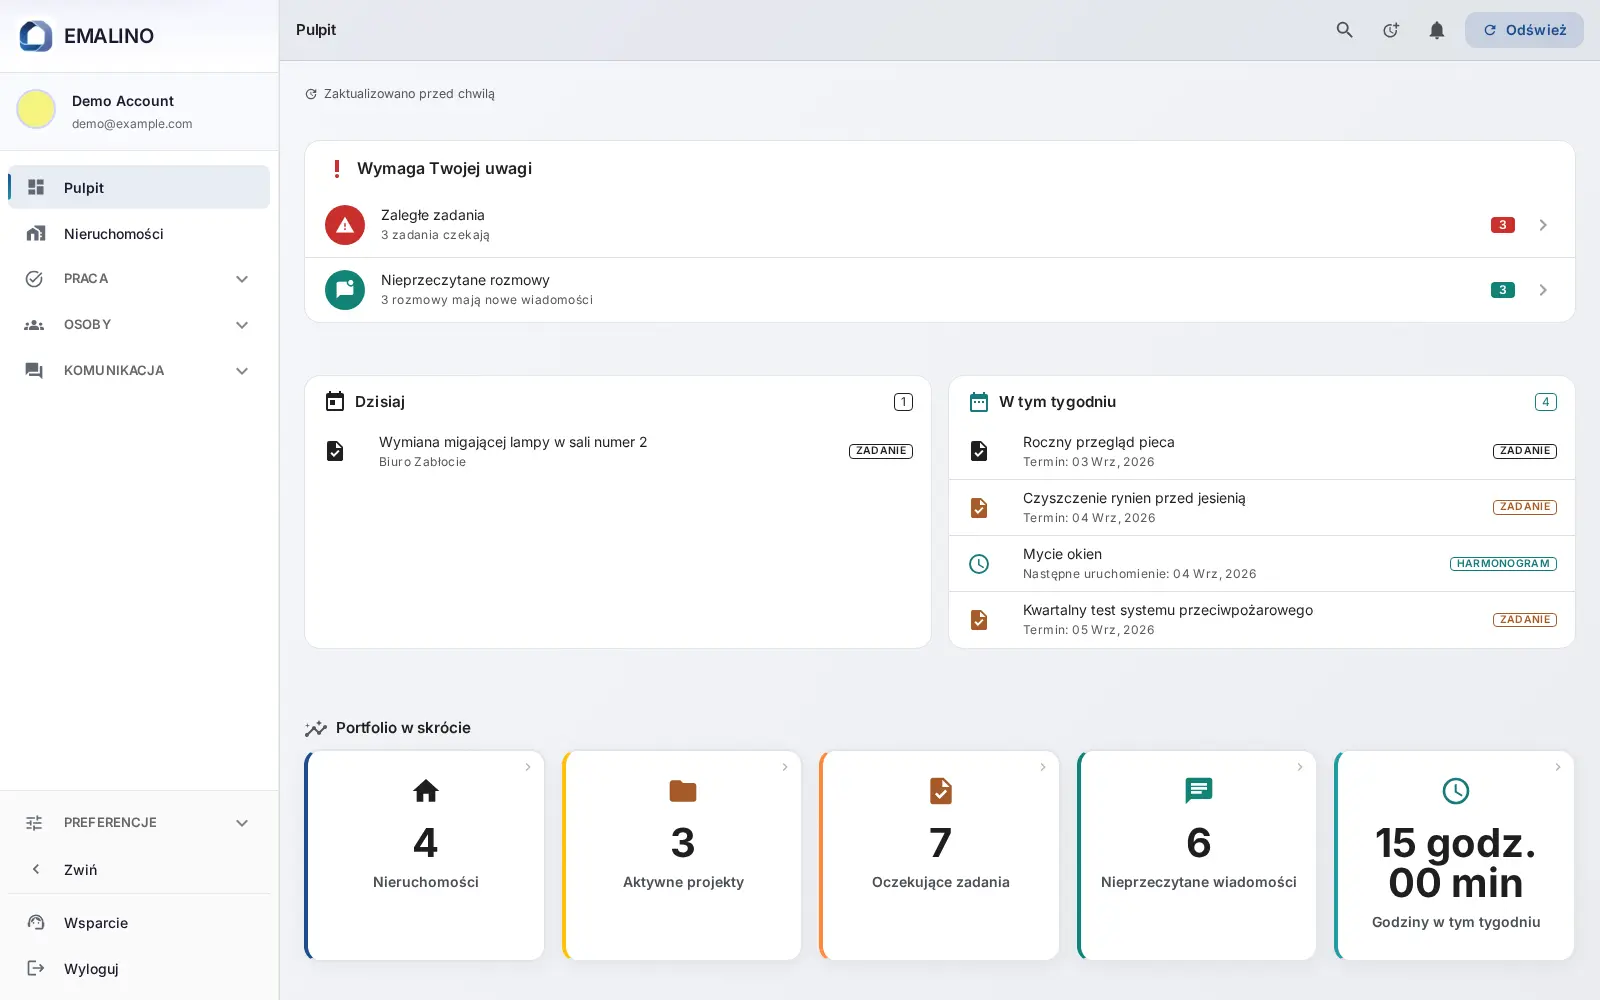Click the Odśwież refresh button
This screenshot has height=1000, width=1600.
point(1524,30)
